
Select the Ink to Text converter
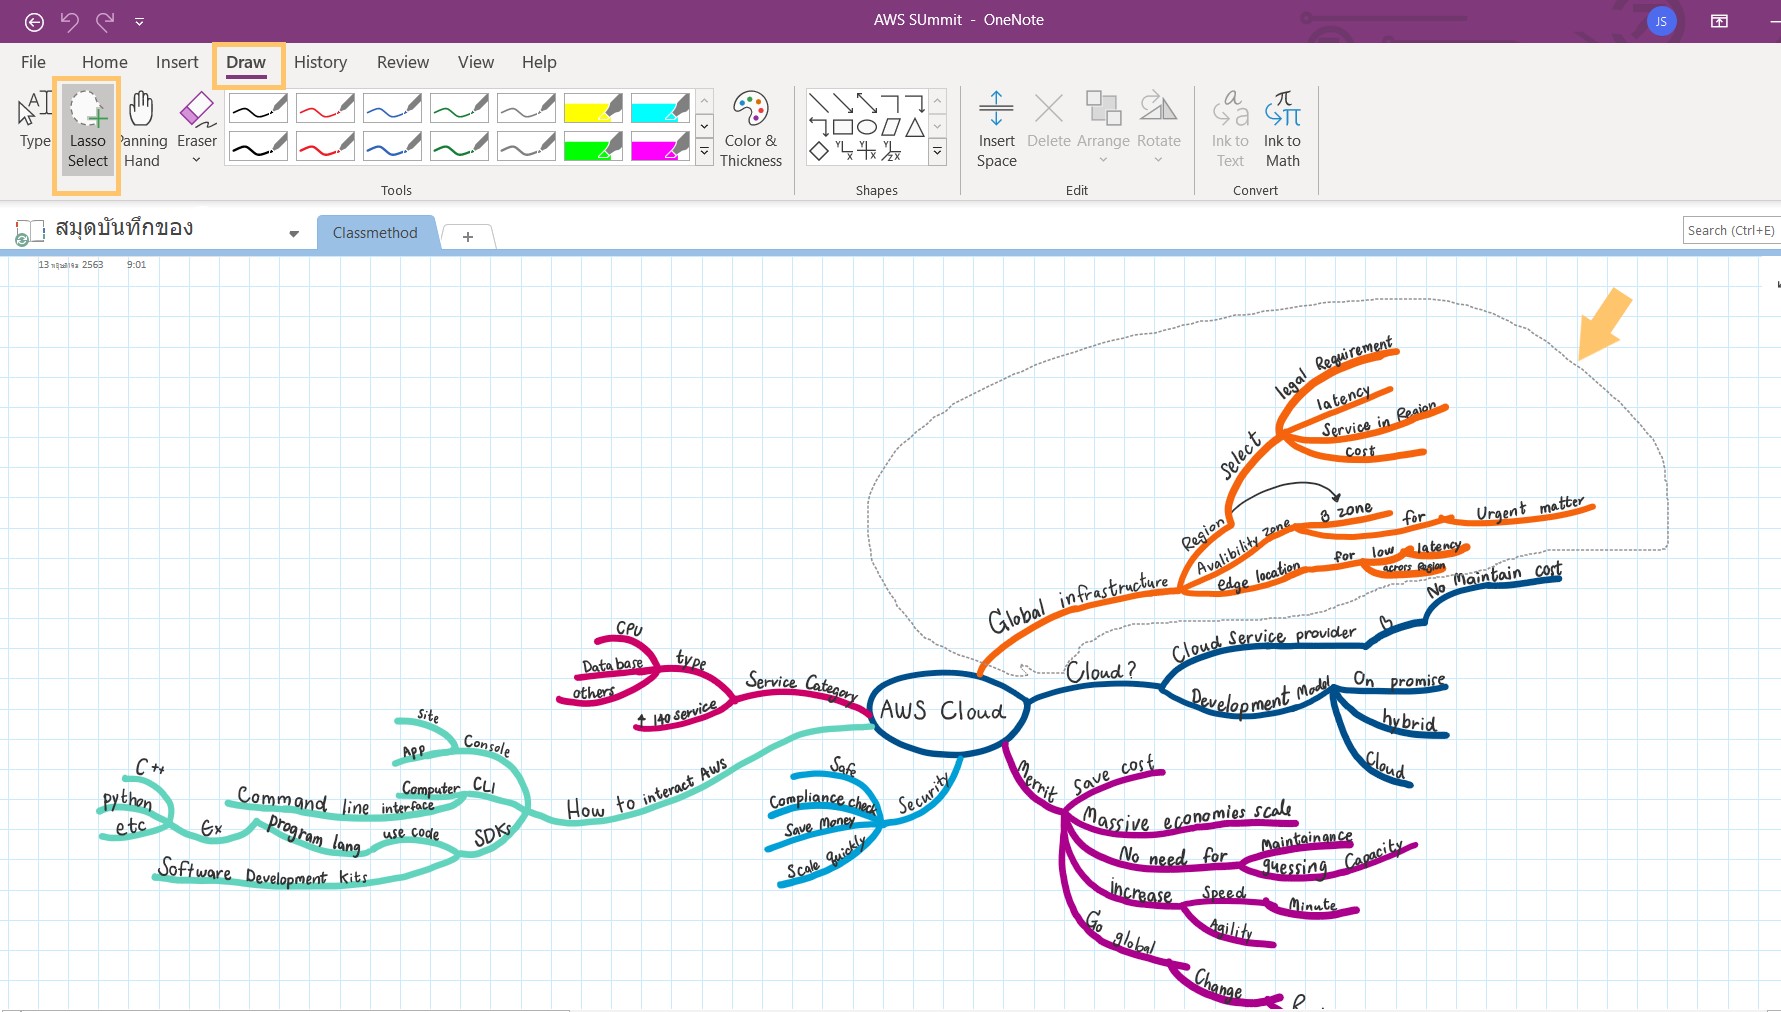[x=1229, y=128]
